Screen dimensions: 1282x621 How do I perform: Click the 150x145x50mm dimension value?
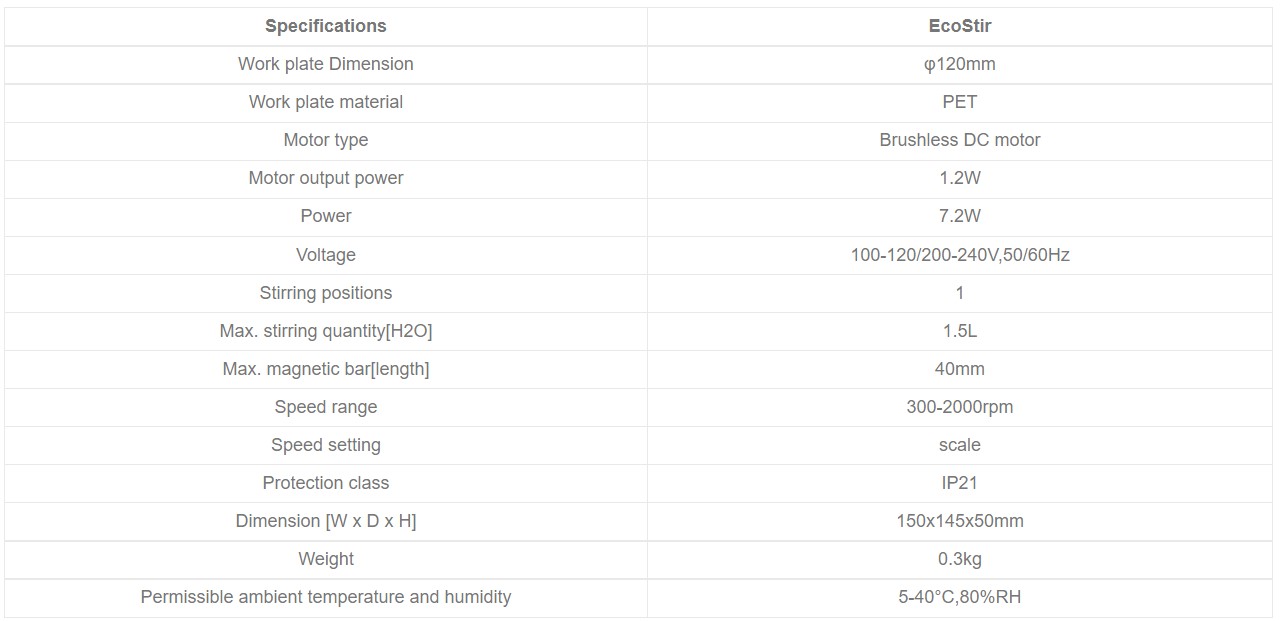pyautogui.click(x=960, y=521)
